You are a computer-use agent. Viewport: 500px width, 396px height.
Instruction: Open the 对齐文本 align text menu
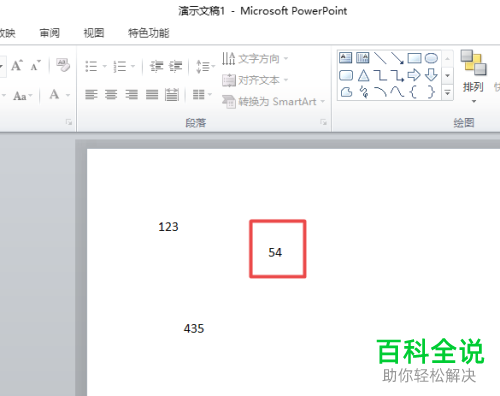pos(255,80)
